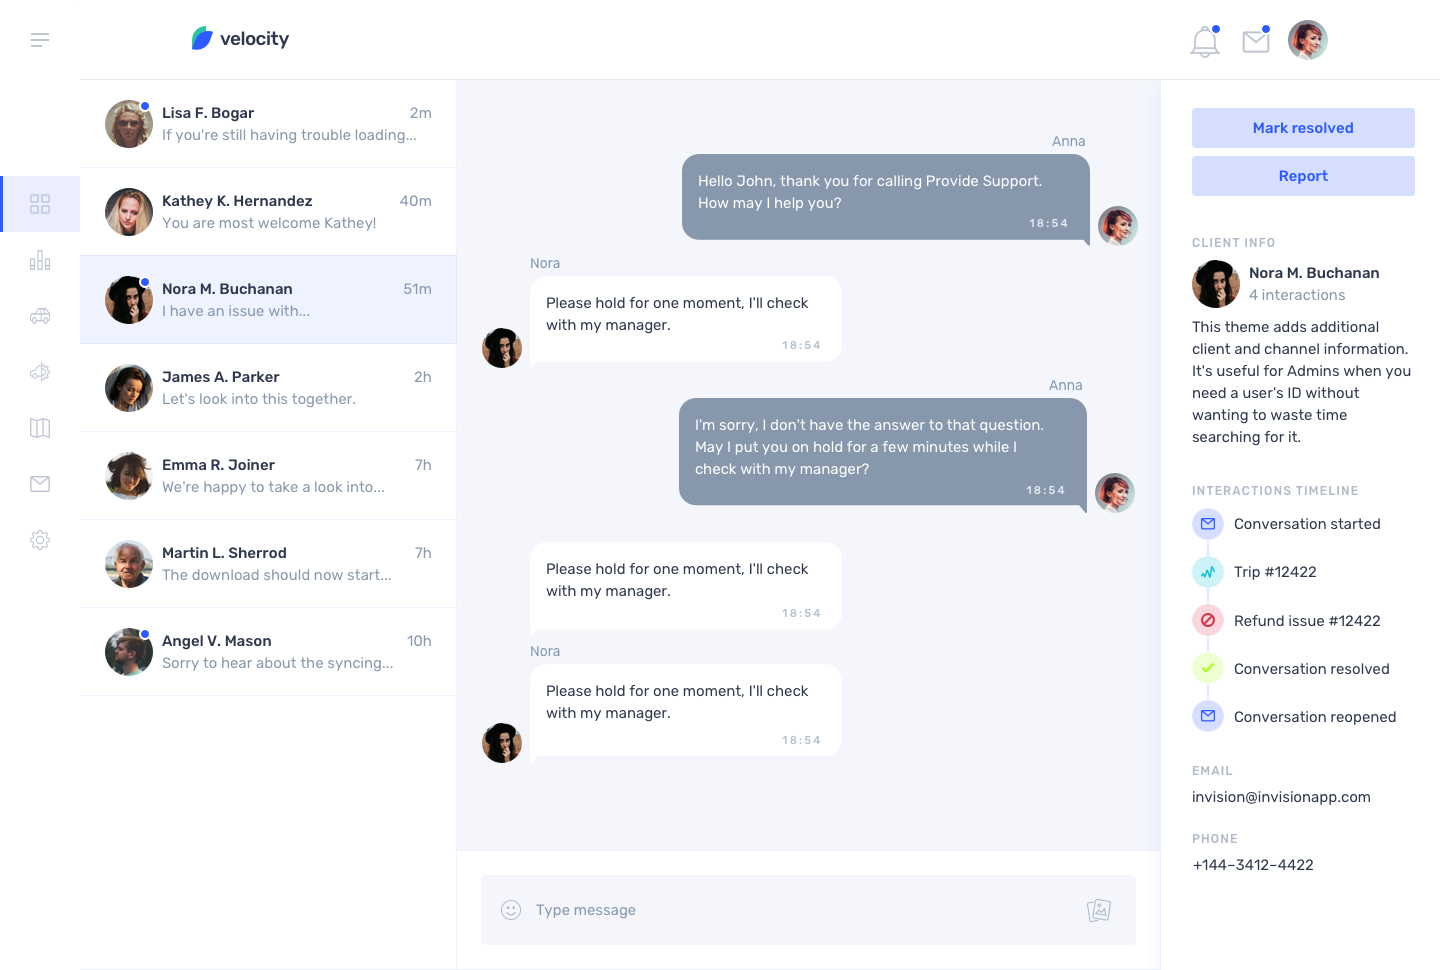1440x970 pixels.
Task: Open the hamburger menu icon
Action: (40, 40)
